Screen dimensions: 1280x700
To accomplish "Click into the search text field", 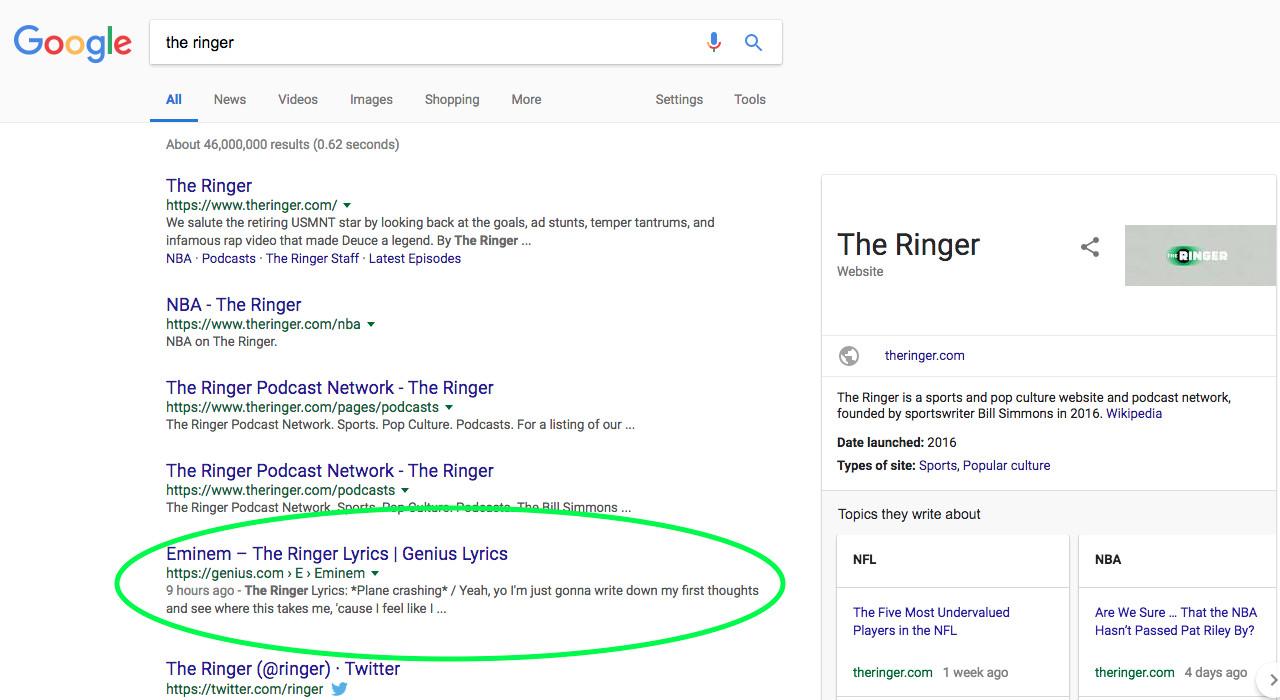I will pyautogui.click(x=420, y=42).
